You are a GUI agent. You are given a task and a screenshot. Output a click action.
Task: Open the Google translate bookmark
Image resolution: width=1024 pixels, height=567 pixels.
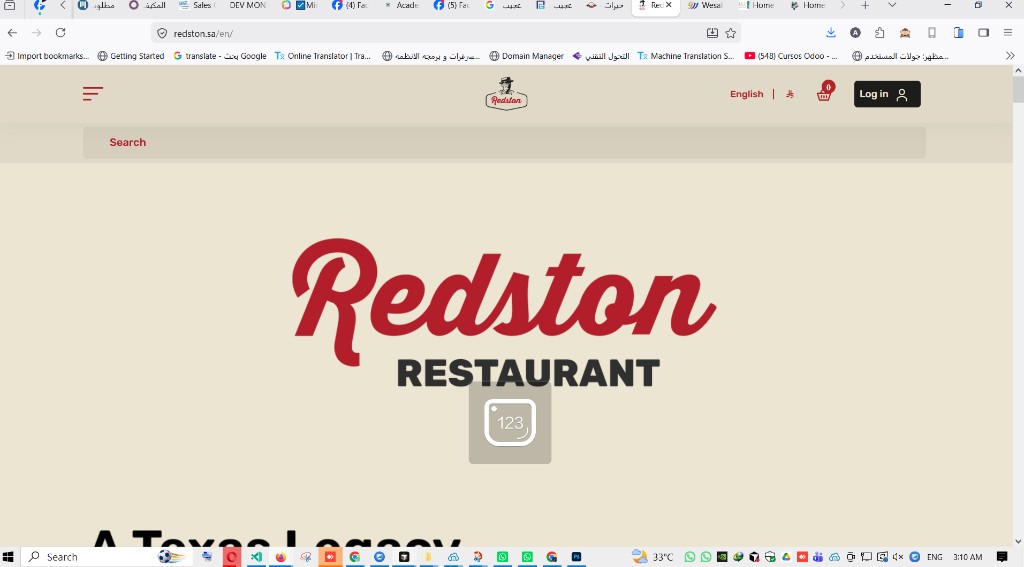tap(220, 56)
